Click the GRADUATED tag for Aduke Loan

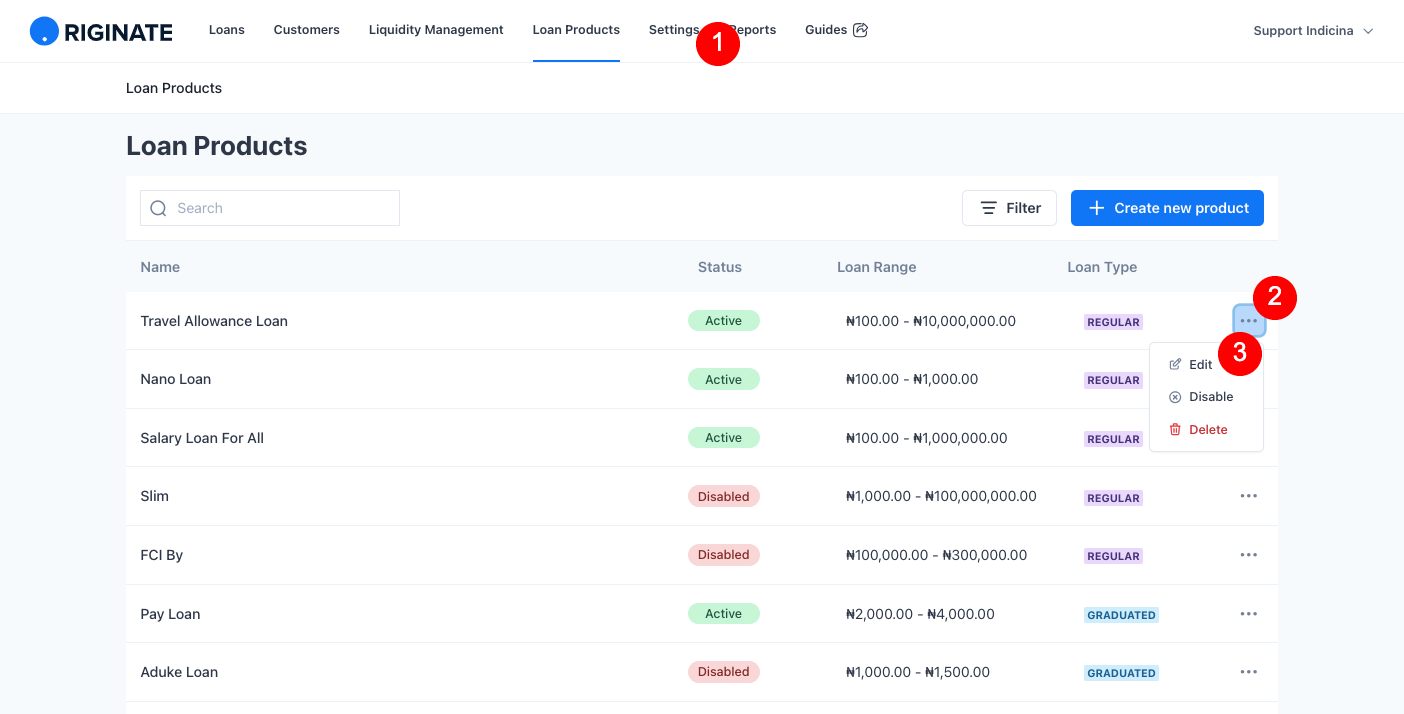[1121, 673]
